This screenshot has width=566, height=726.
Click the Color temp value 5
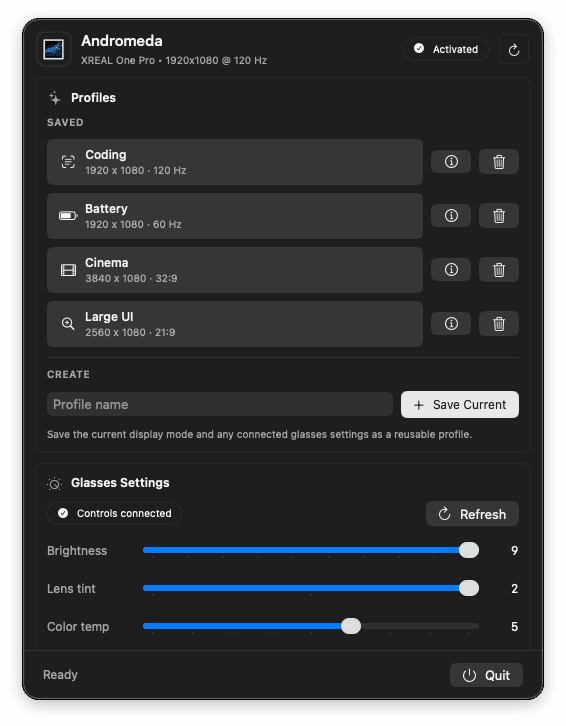(514, 626)
